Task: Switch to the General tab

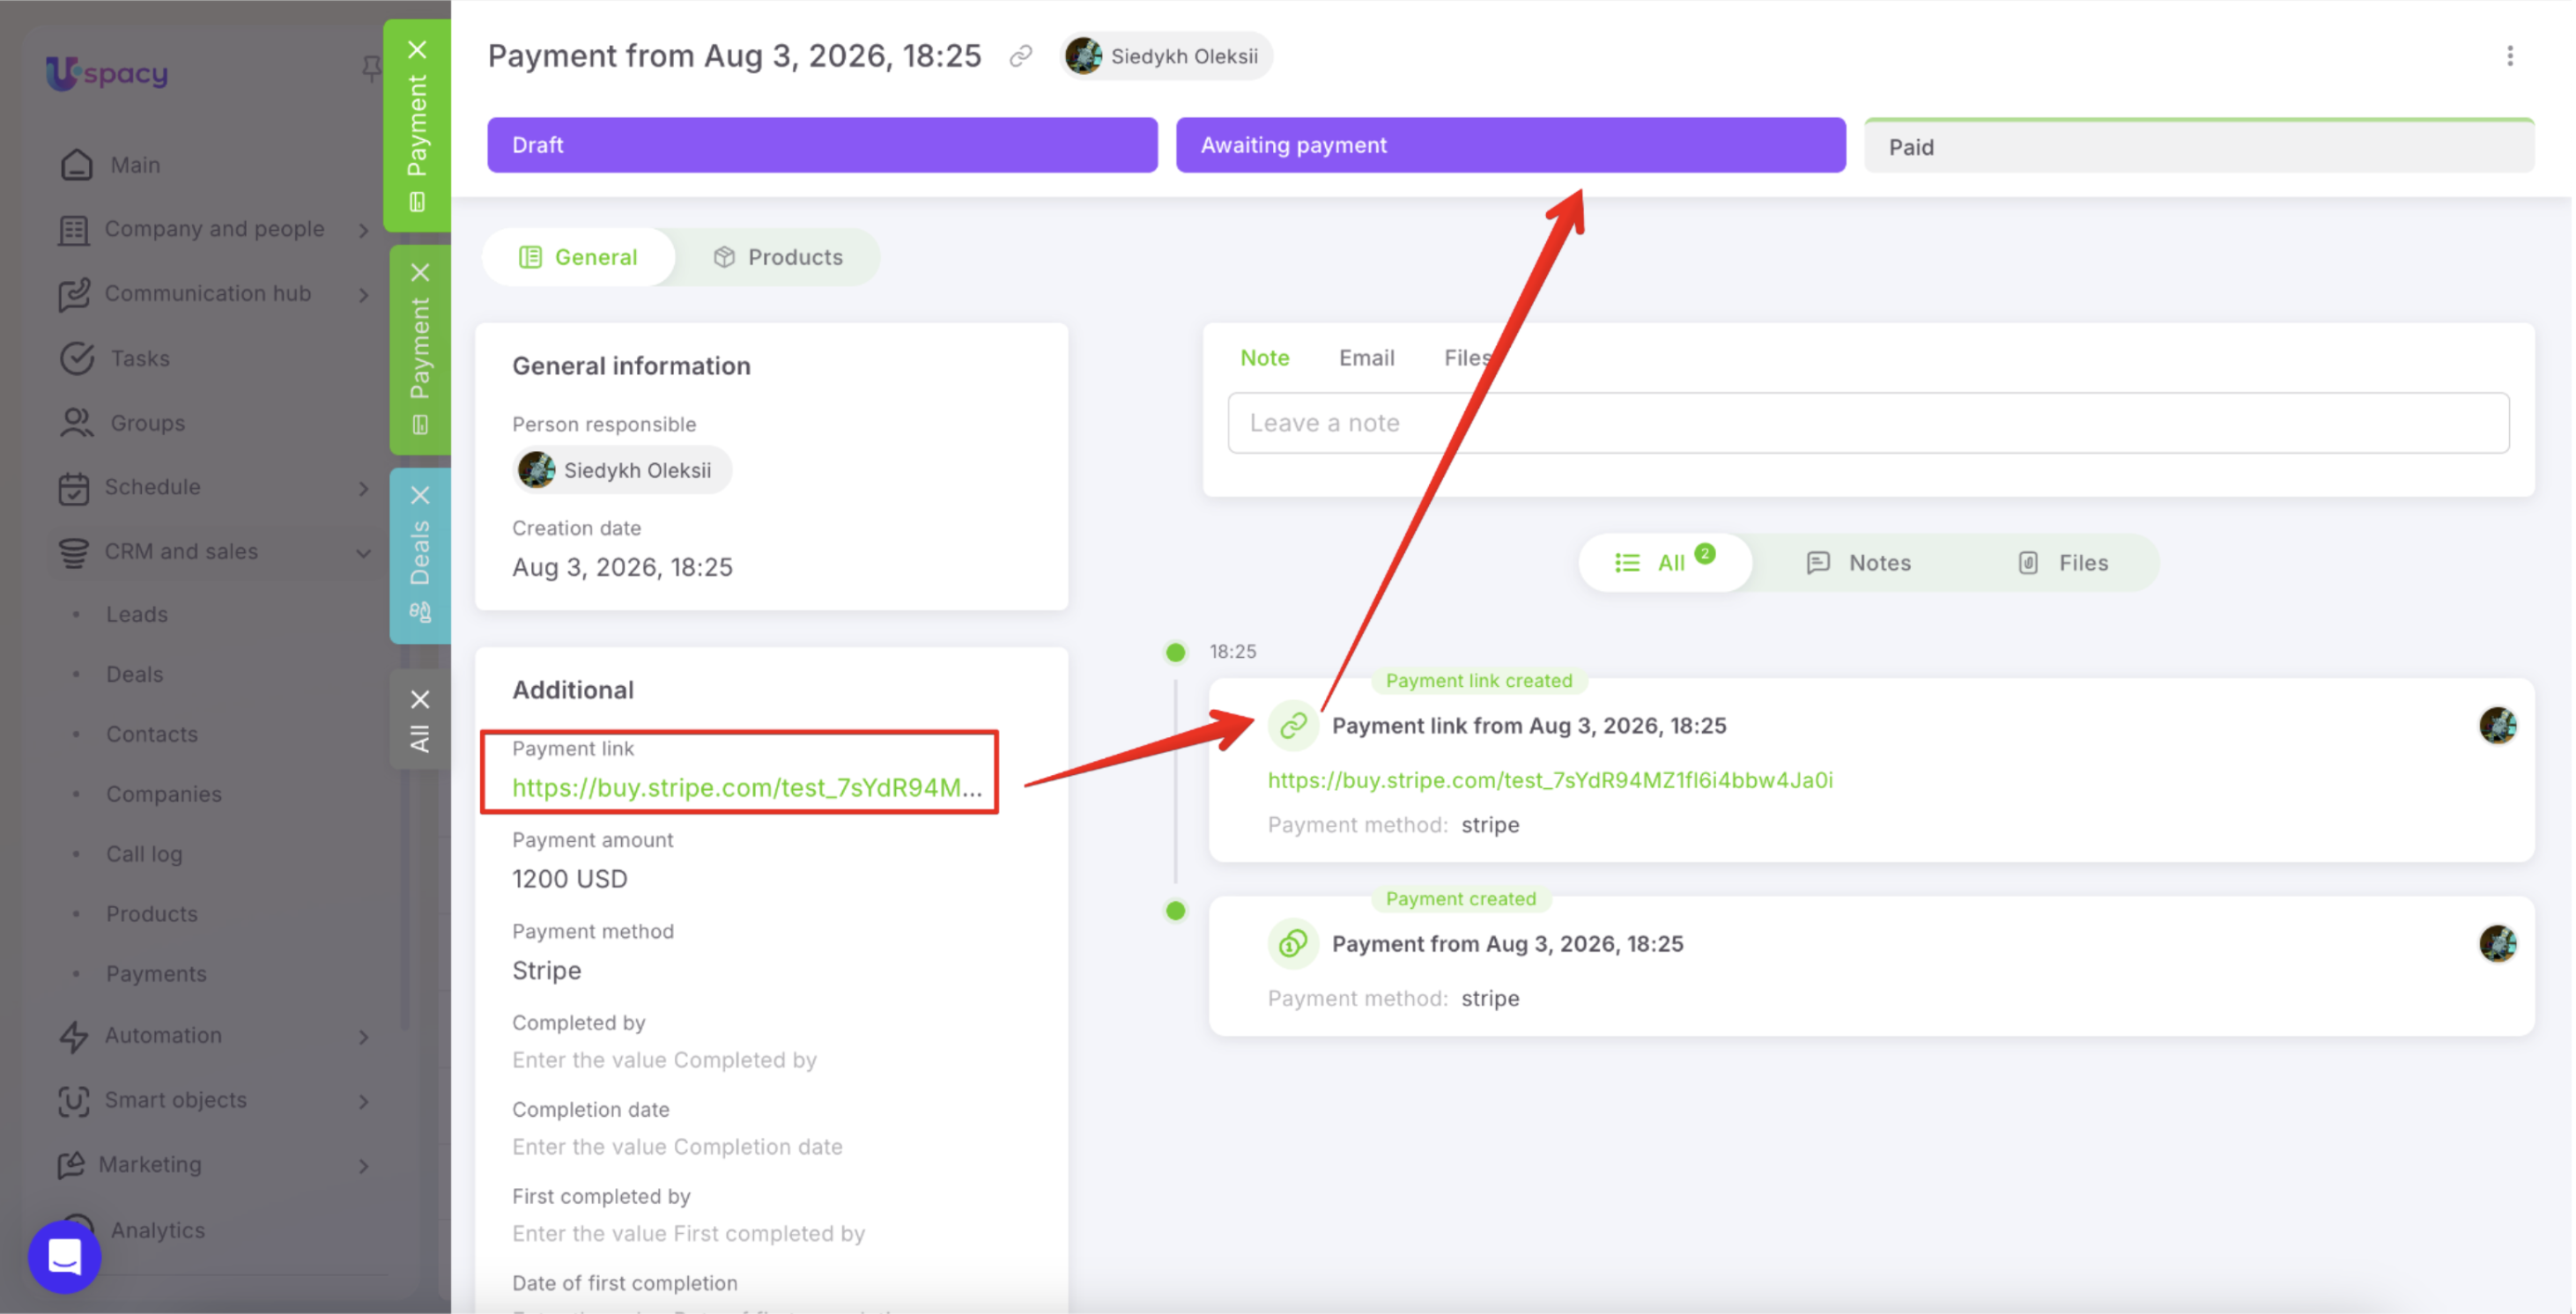Action: [578, 257]
